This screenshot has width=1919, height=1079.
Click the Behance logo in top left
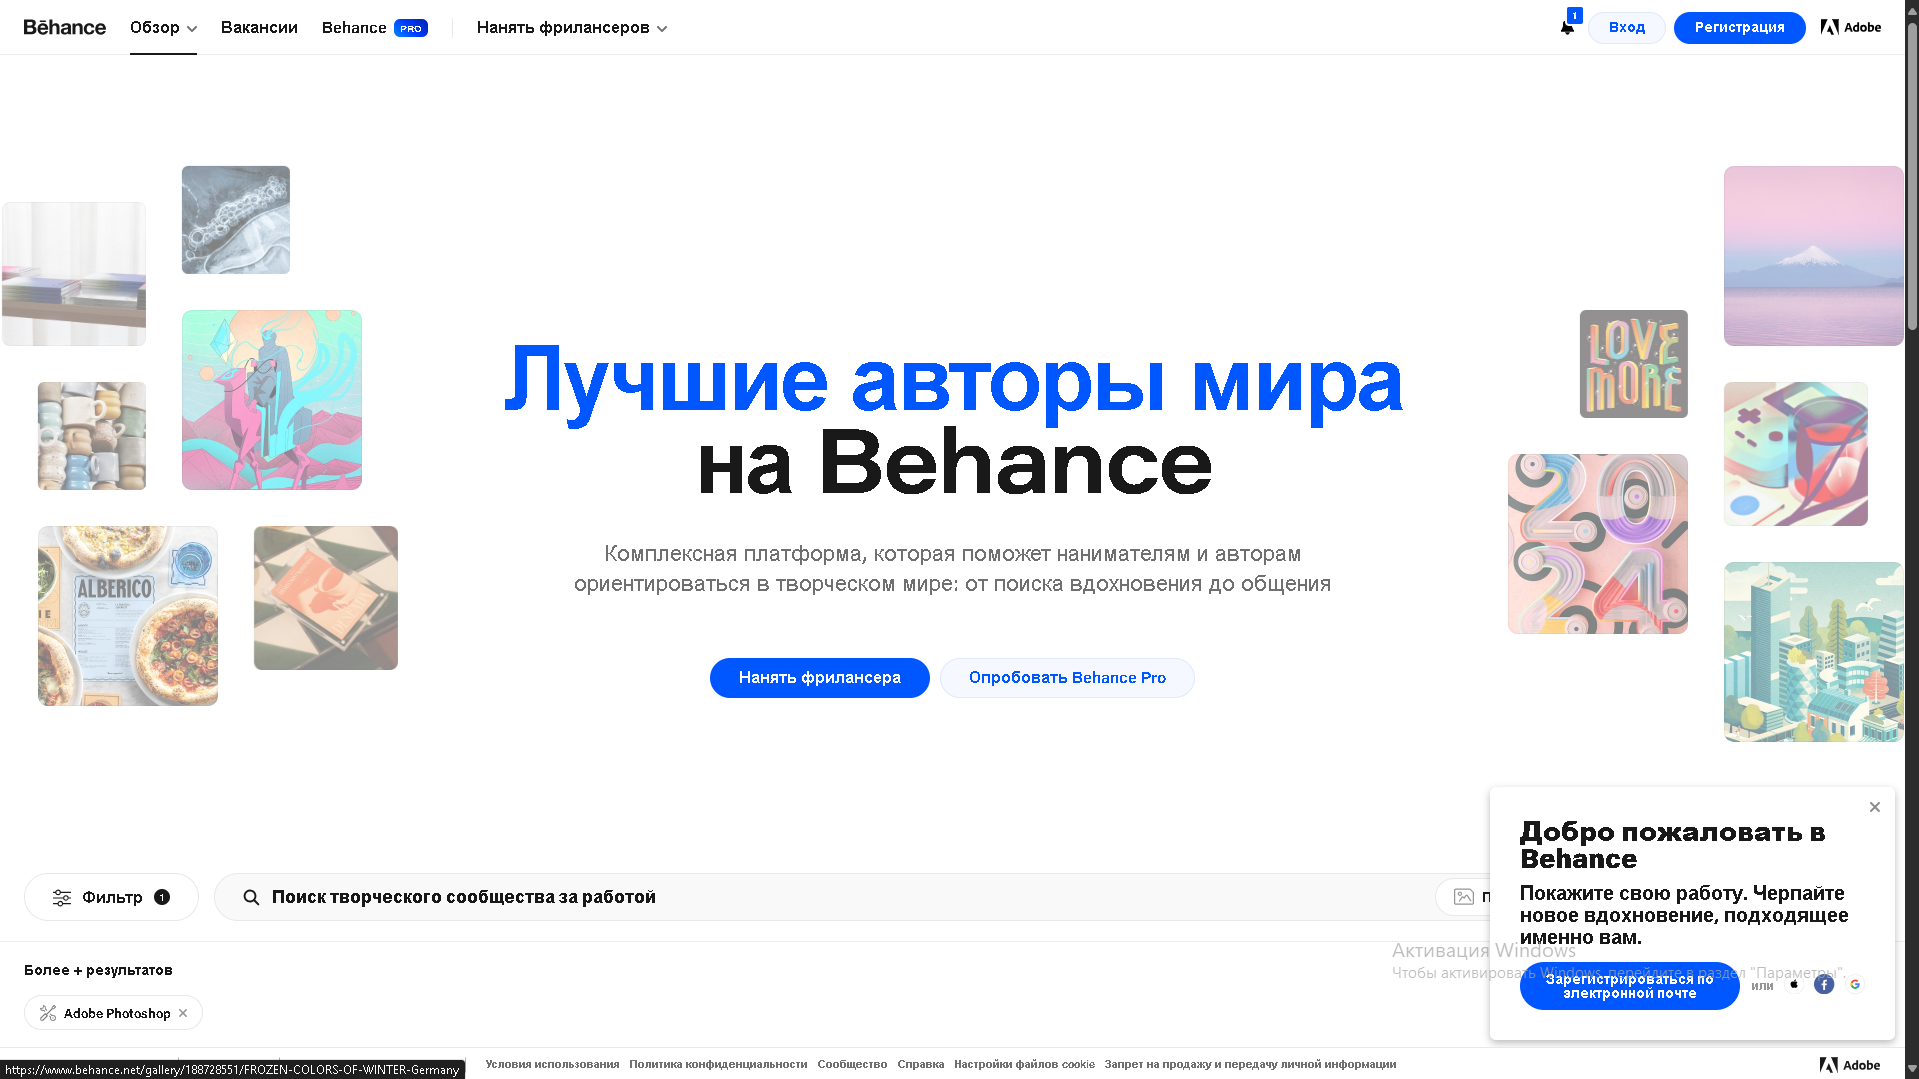click(x=64, y=27)
